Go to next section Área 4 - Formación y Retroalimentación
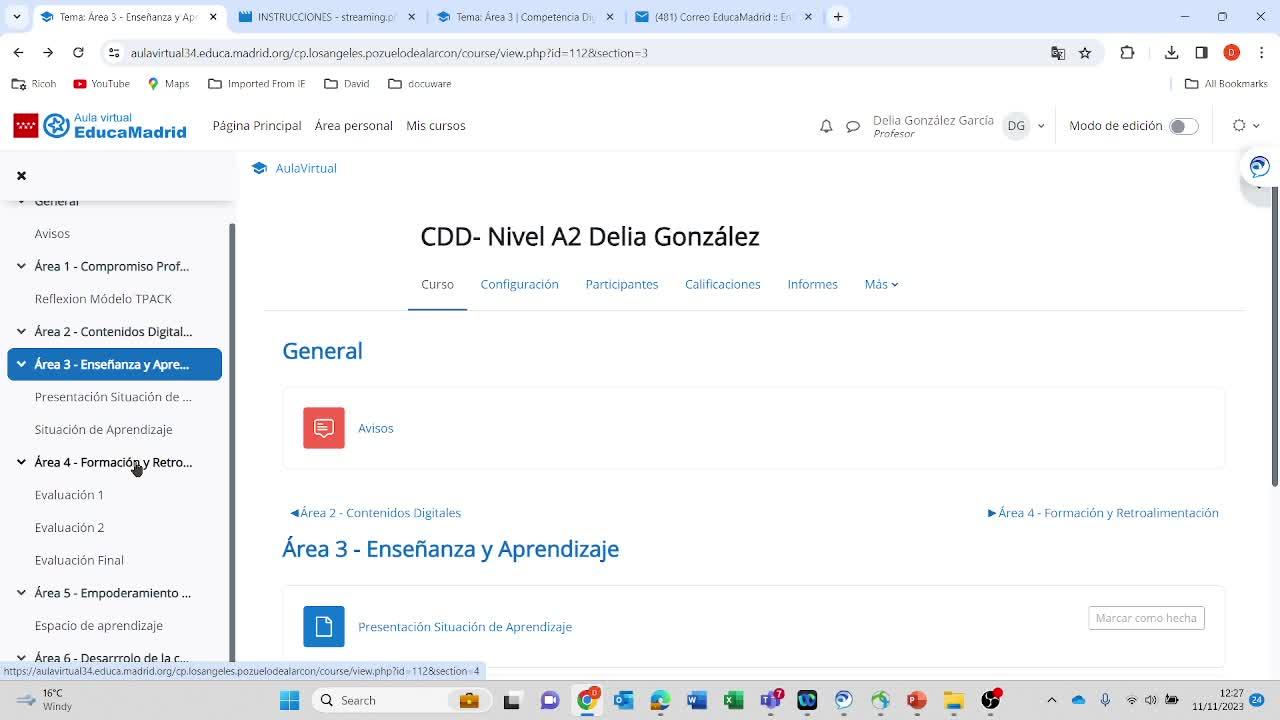This screenshot has width=1280, height=720. coord(1103,513)
